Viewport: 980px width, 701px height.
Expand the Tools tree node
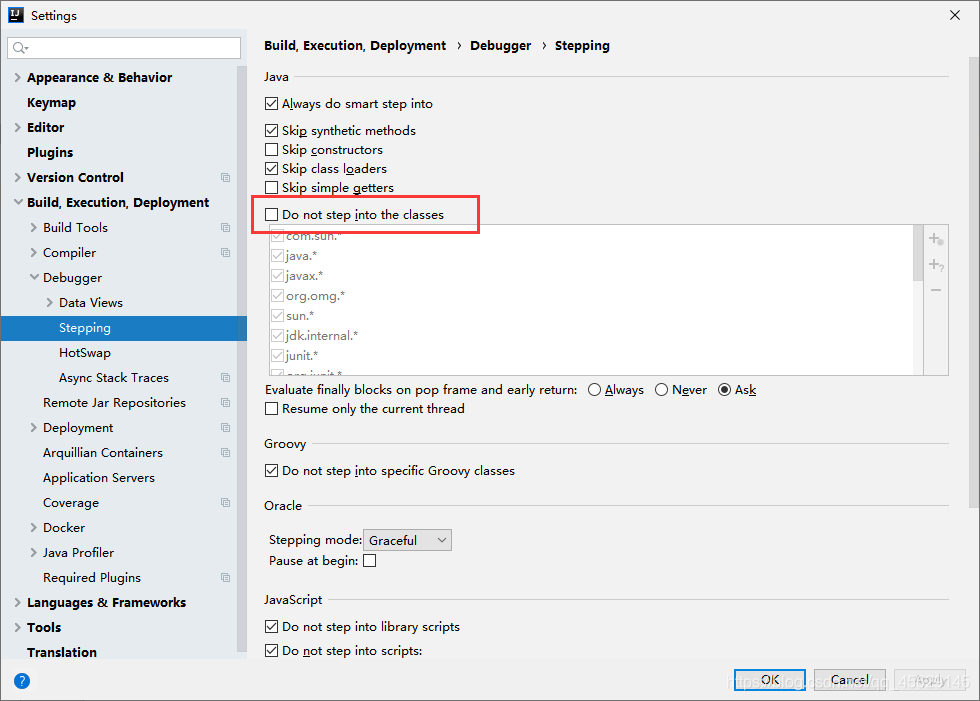click(18, 627)
